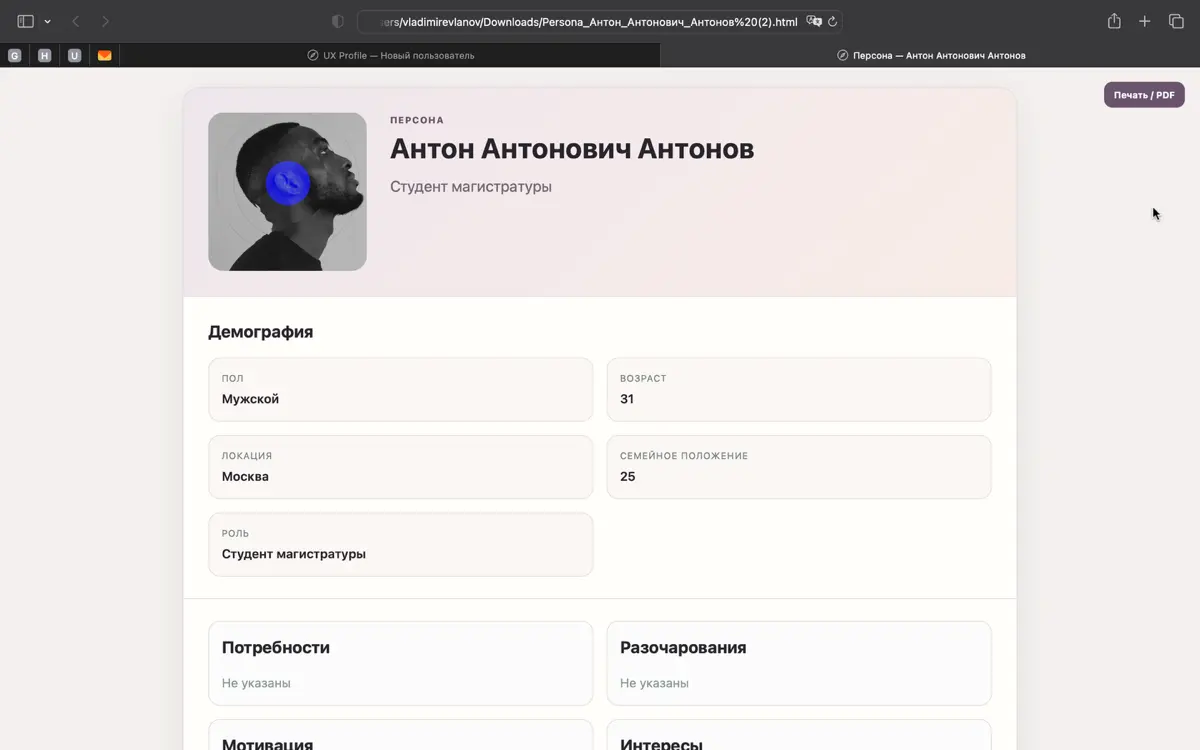Click the Разочарования card heading
1200x750 pixels.
click(683, 648)
